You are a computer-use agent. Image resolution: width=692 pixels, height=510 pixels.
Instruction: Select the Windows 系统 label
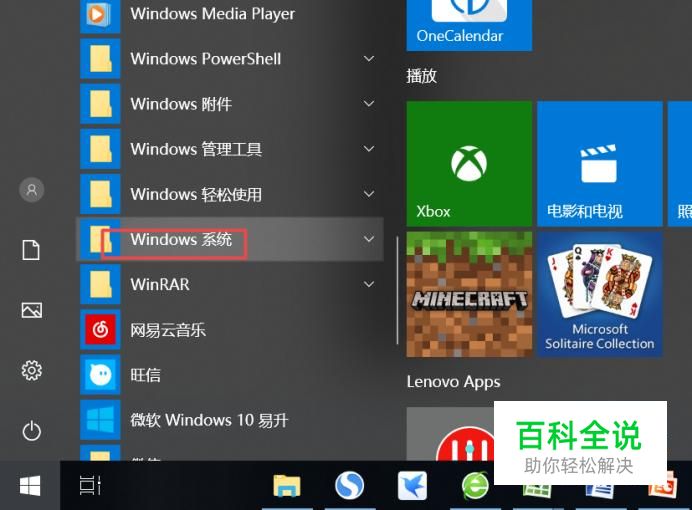pos(181,239)
